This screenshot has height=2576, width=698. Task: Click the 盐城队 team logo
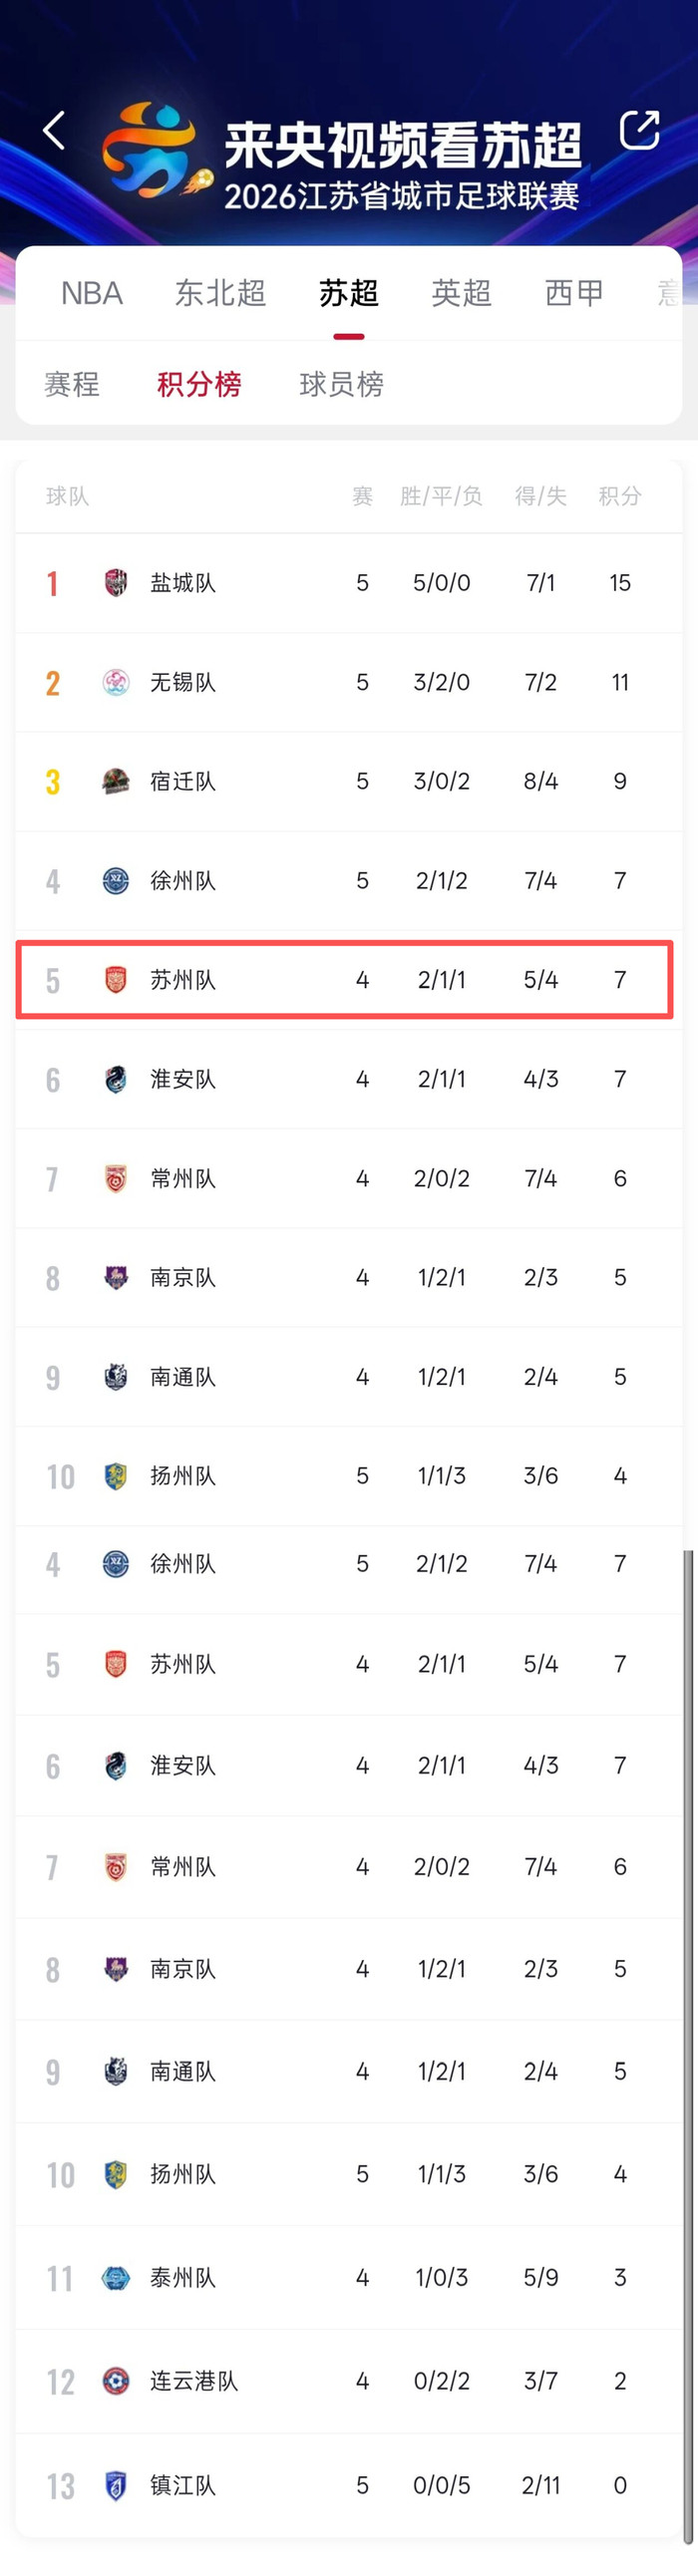116,582
